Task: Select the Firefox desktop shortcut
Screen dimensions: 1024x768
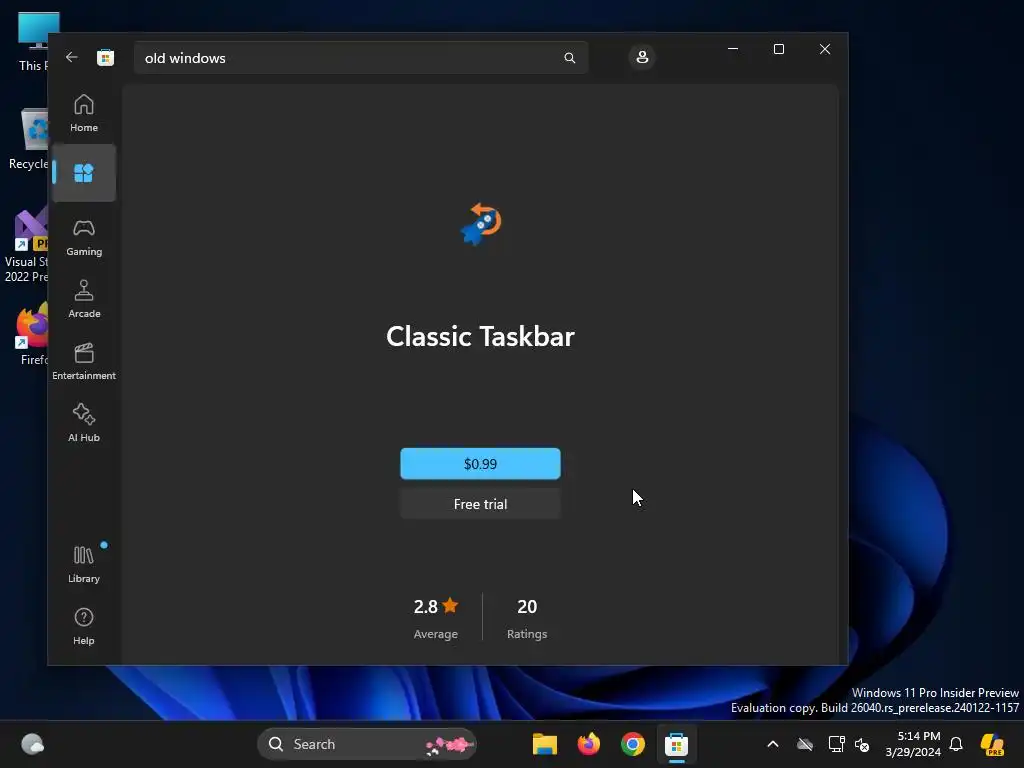Action: [33, 334]
